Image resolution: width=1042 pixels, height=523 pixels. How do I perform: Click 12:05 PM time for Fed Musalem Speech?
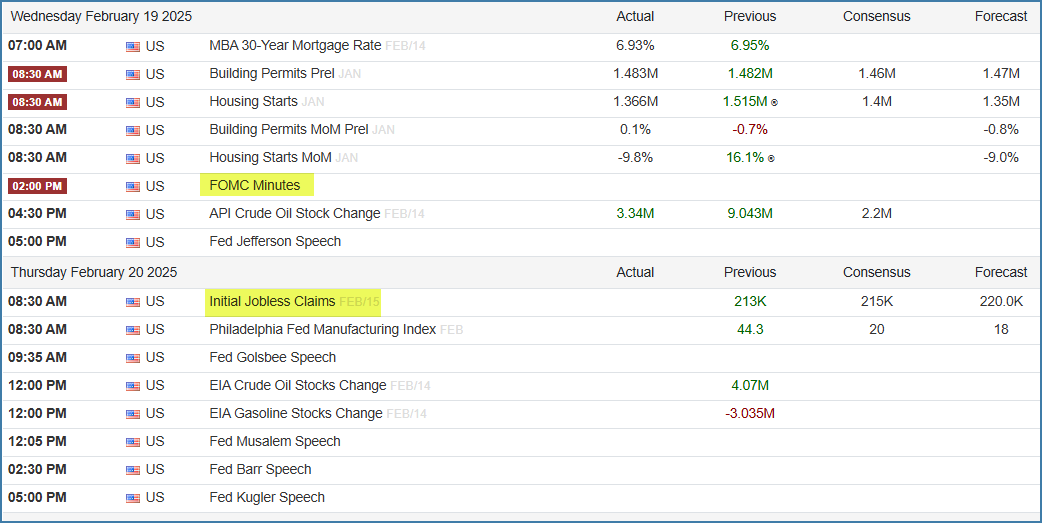(37, 441)
